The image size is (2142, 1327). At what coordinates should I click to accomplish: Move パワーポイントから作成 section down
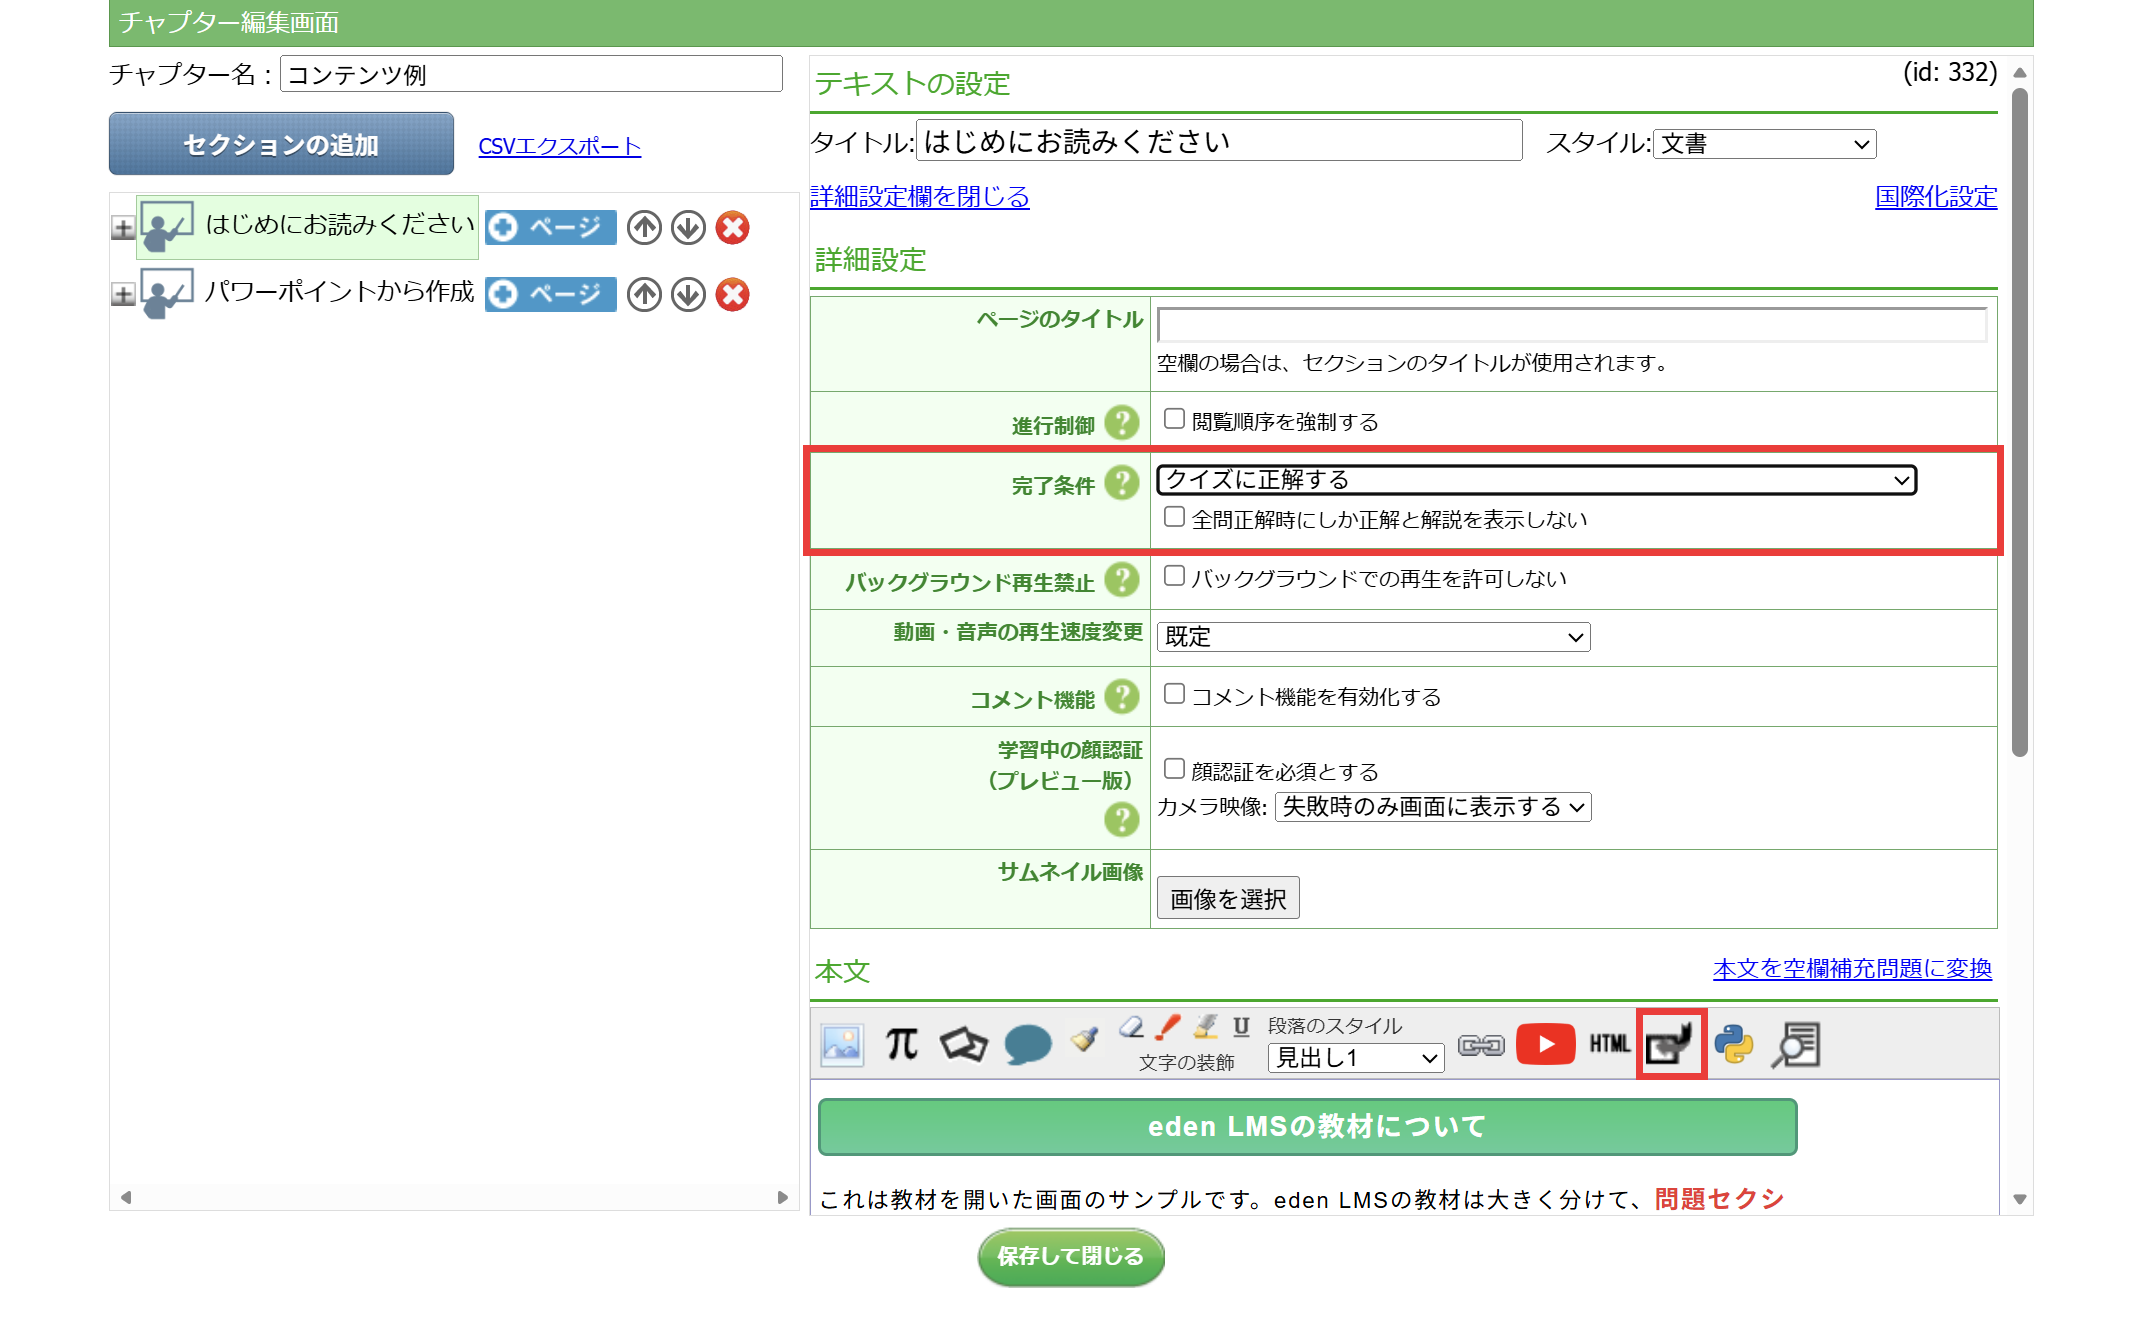(x=688, y=295)
